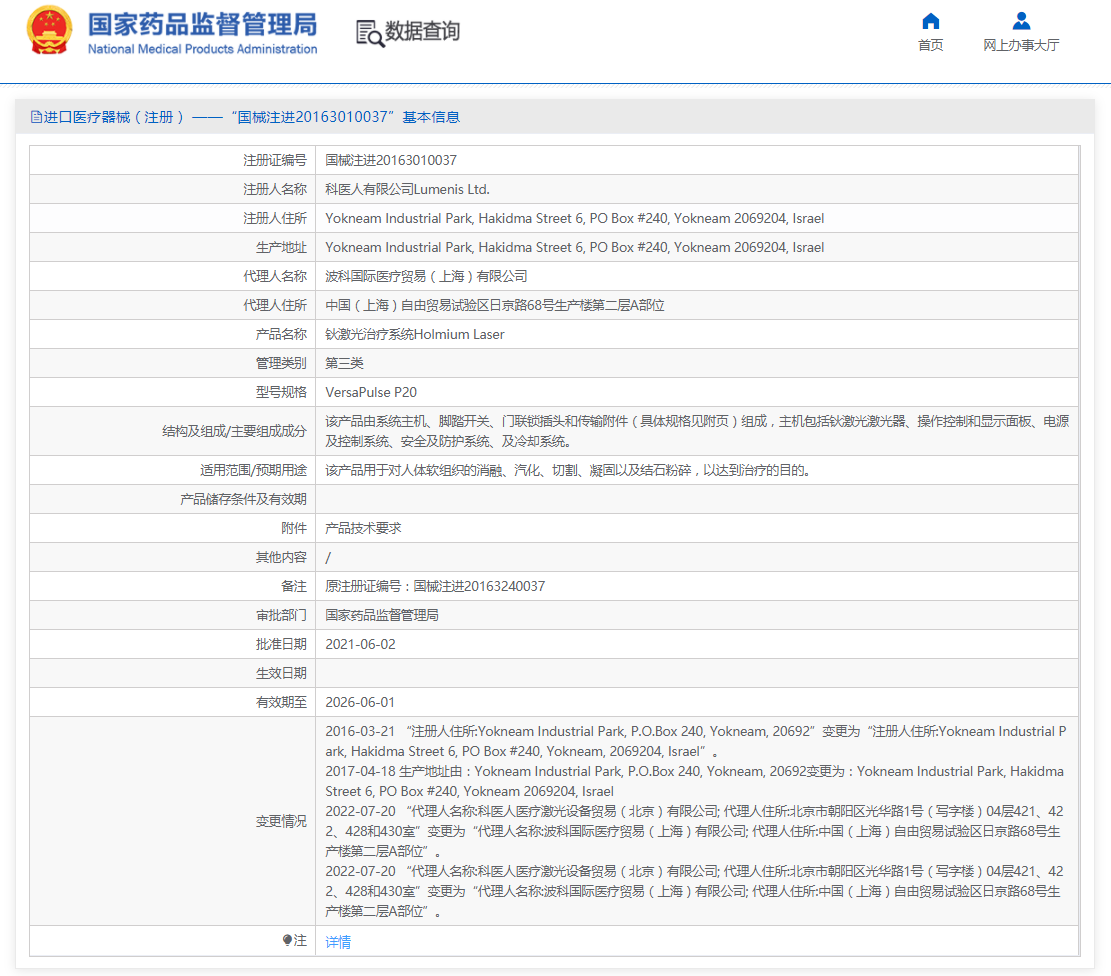Click the 备注 original registration number text
The width and height of the screenshot is (1111, 976).
[x=435, y=586]
